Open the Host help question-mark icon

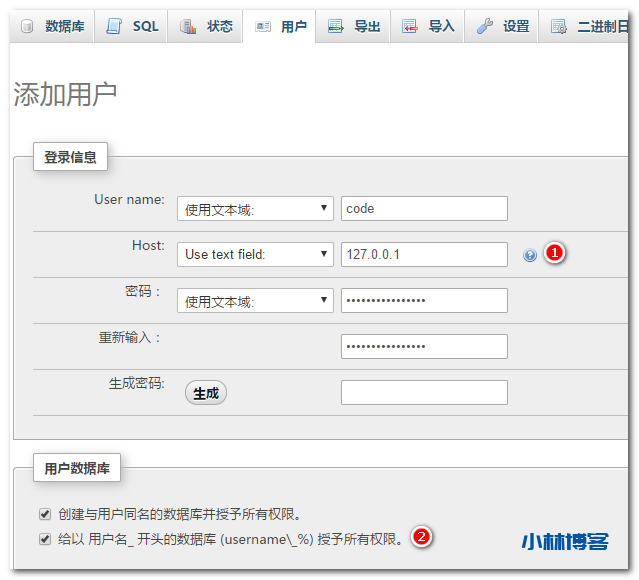529,255
